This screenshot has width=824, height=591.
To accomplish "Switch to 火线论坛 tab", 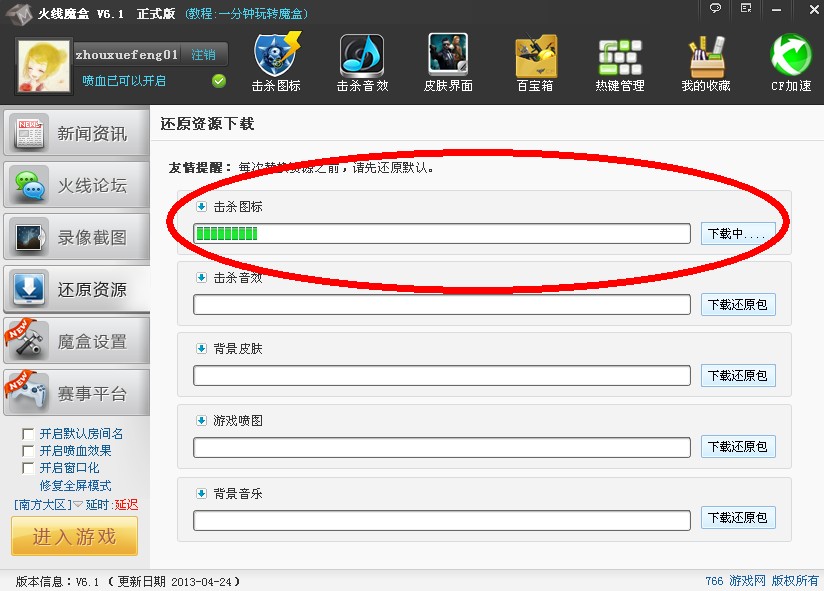I will [77, 185].
